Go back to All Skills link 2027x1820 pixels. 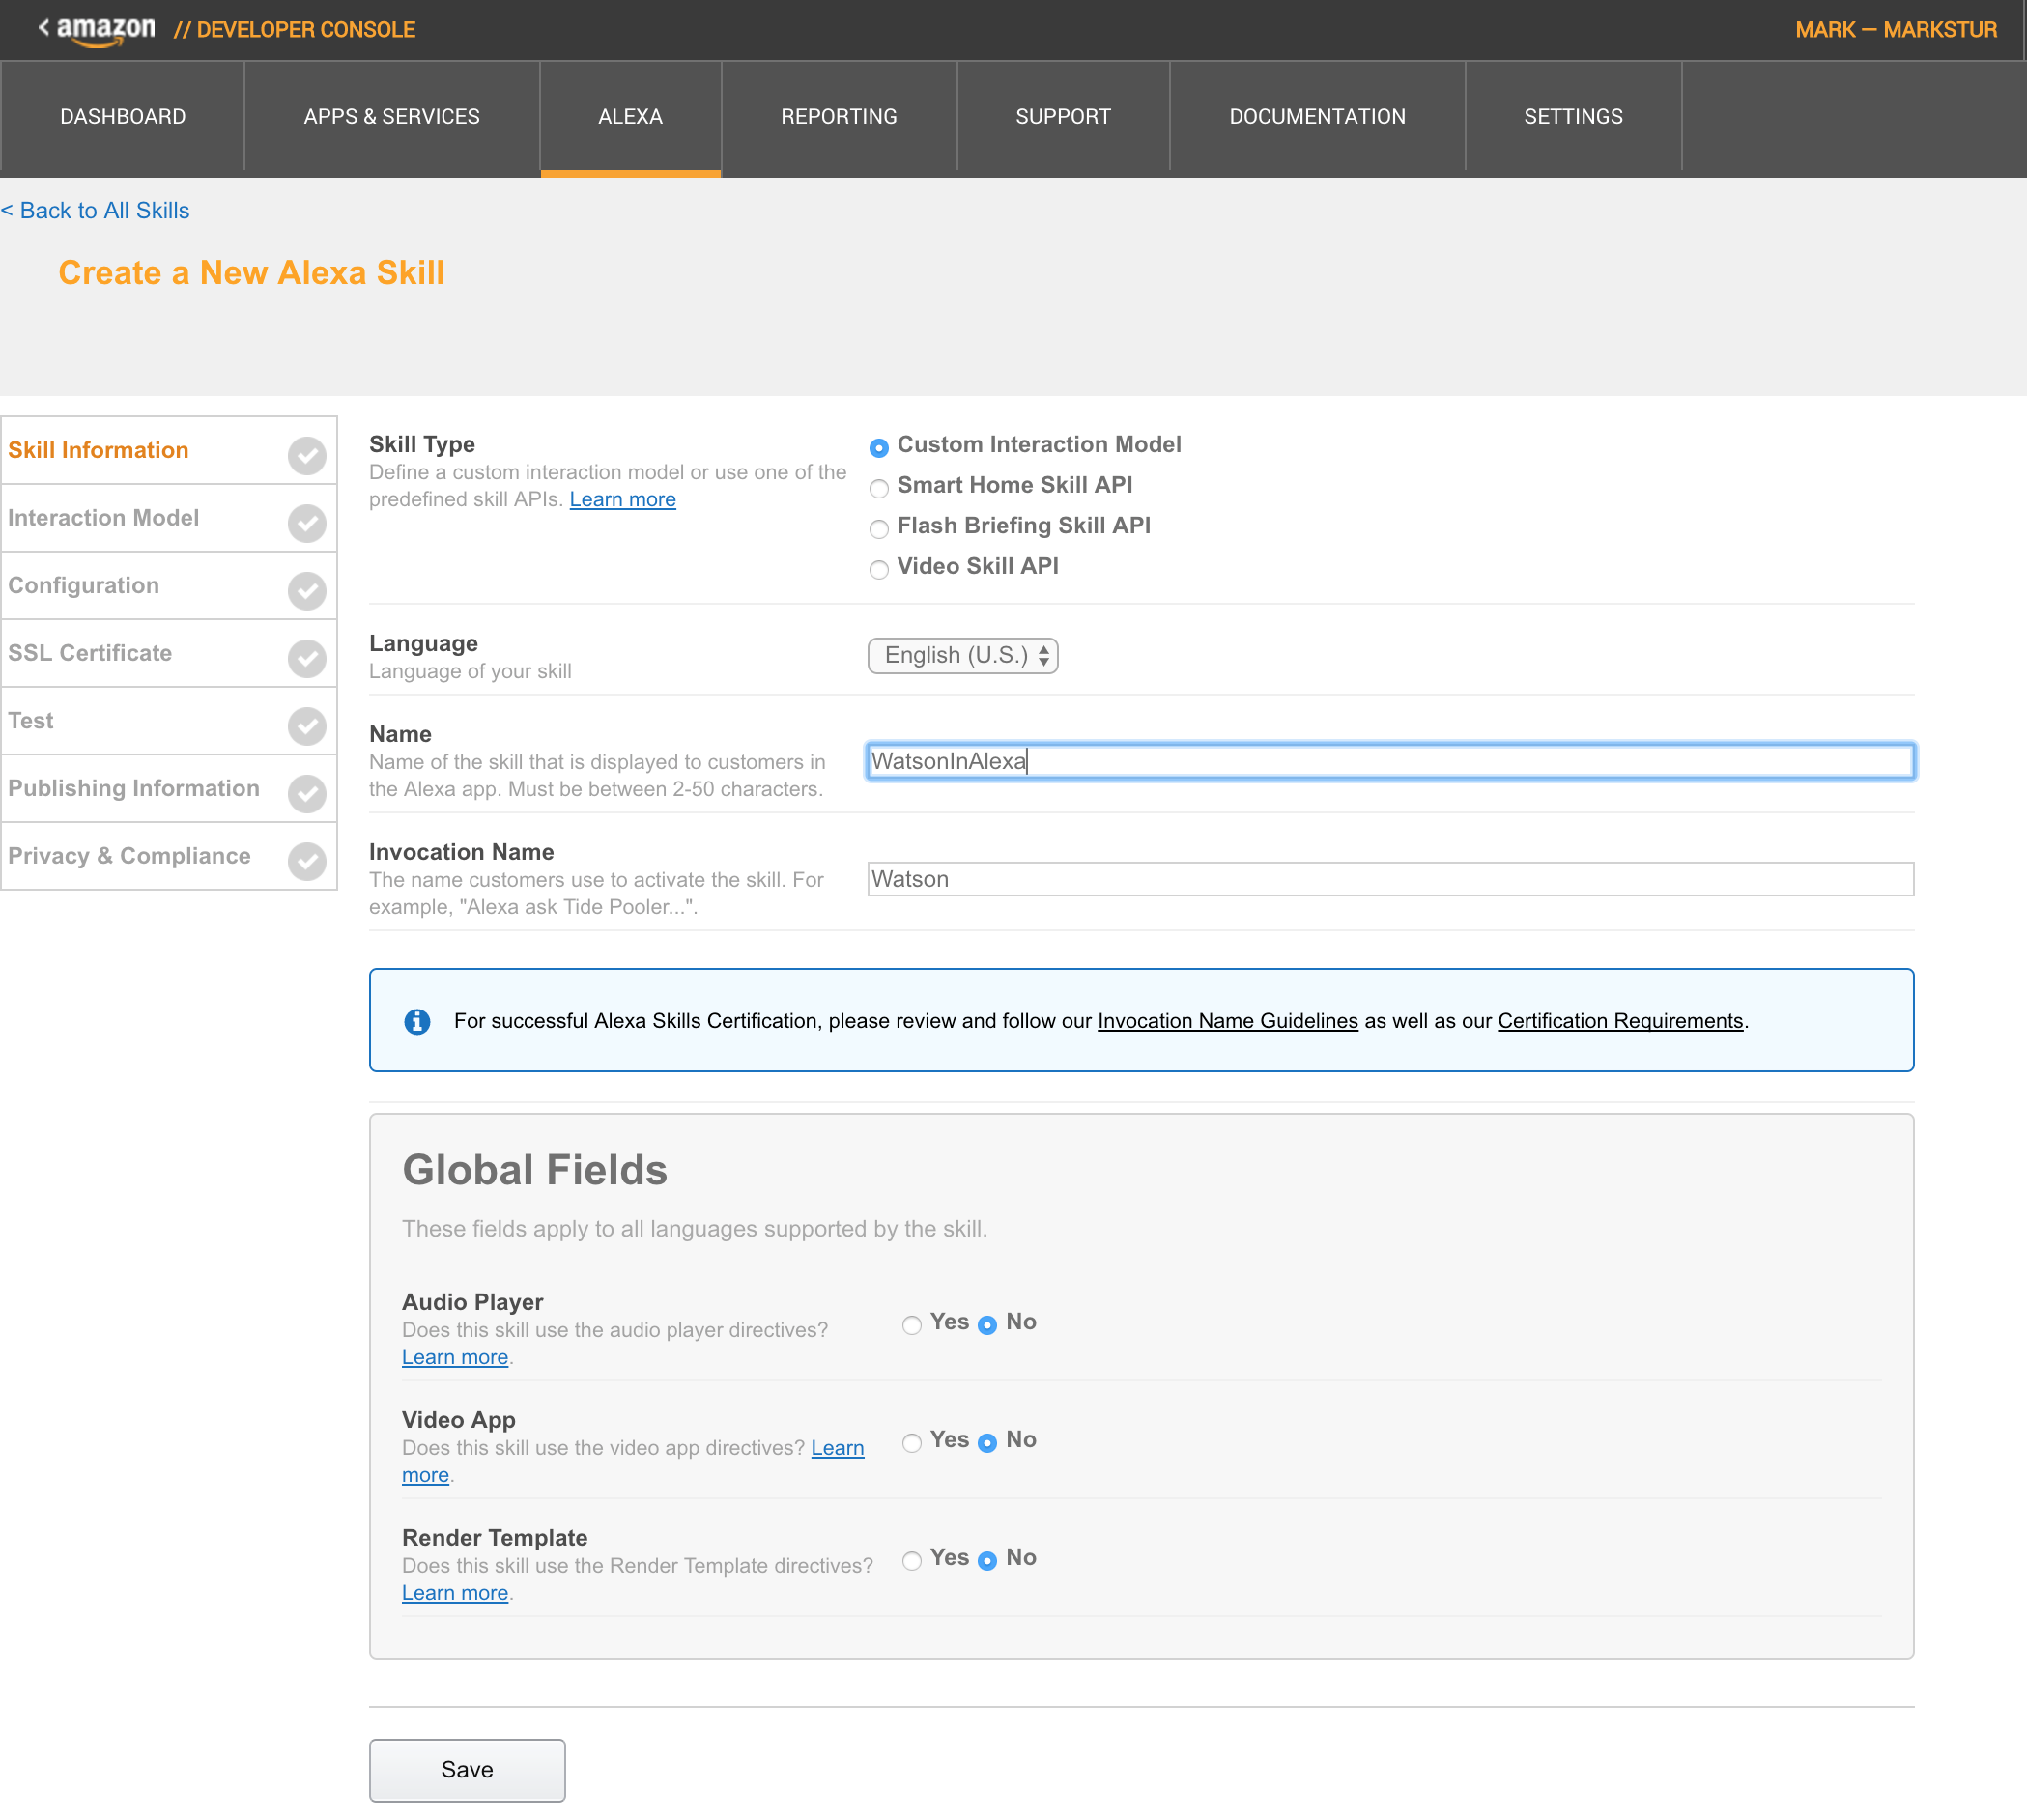(x=95, y=211)
